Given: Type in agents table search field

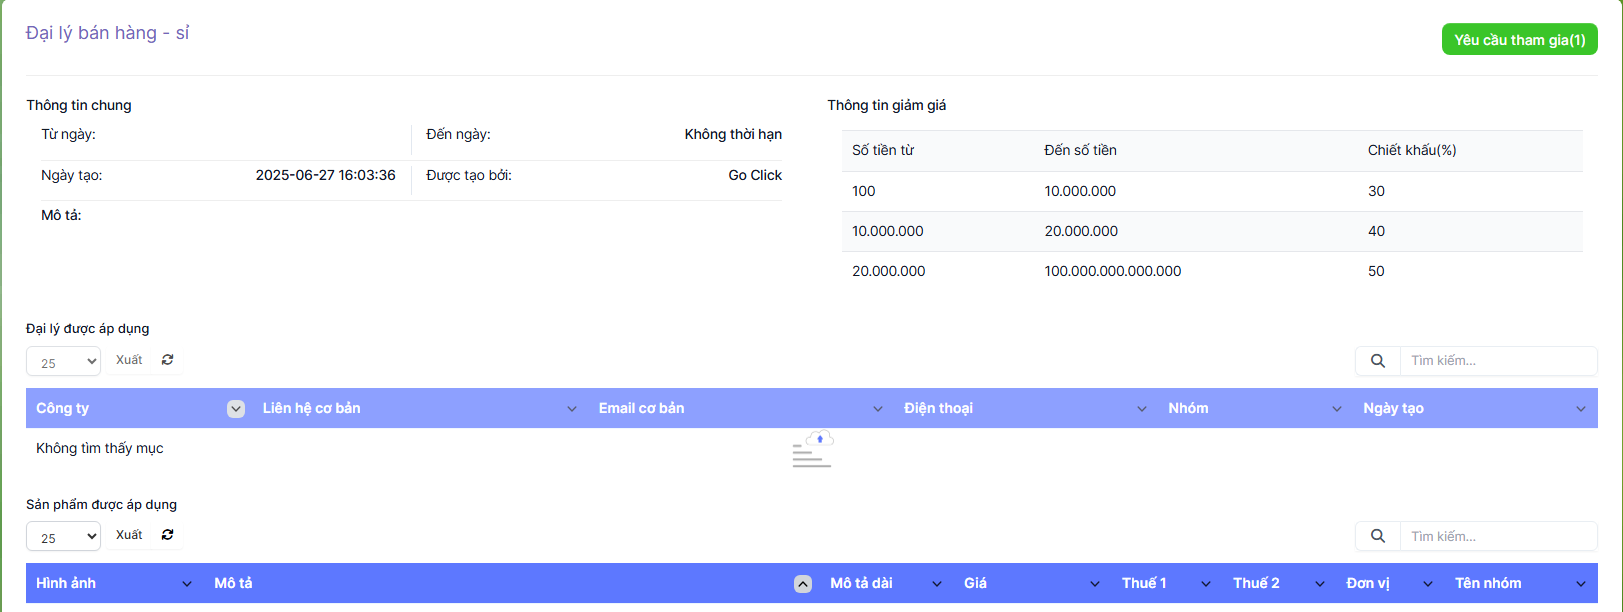Looking at the screenshot, I should (1497, 361).
